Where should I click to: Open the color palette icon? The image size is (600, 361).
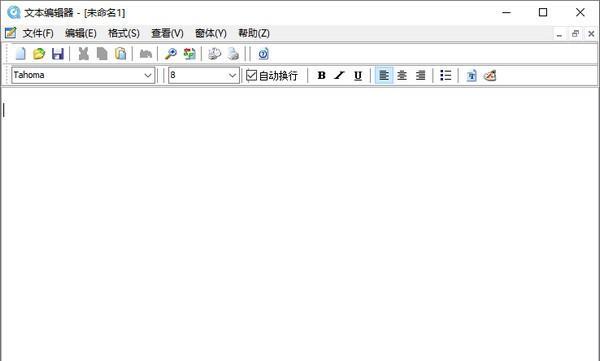click(x=490, y=75)
